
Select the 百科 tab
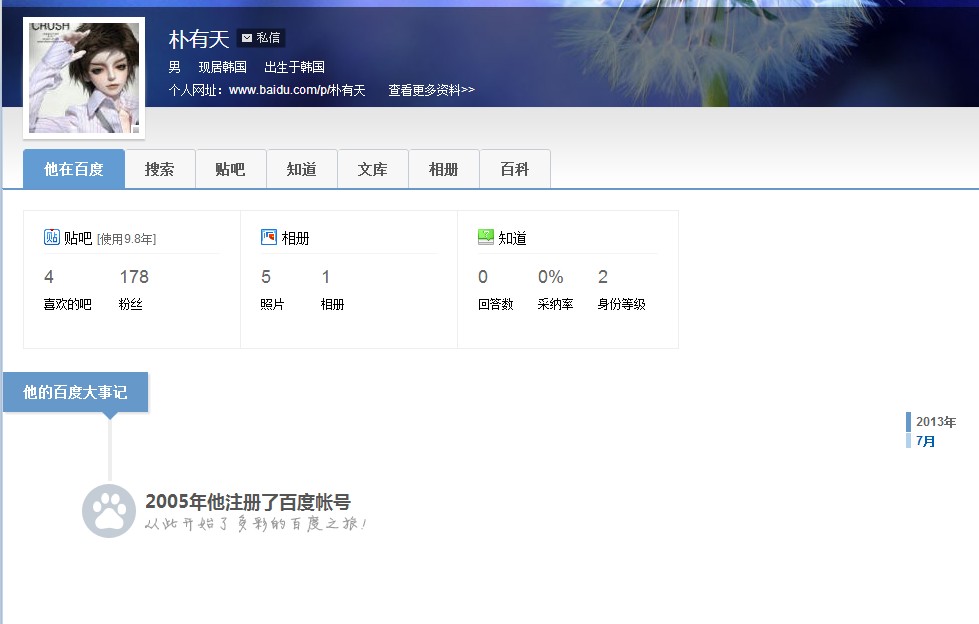tap(515, 169)
